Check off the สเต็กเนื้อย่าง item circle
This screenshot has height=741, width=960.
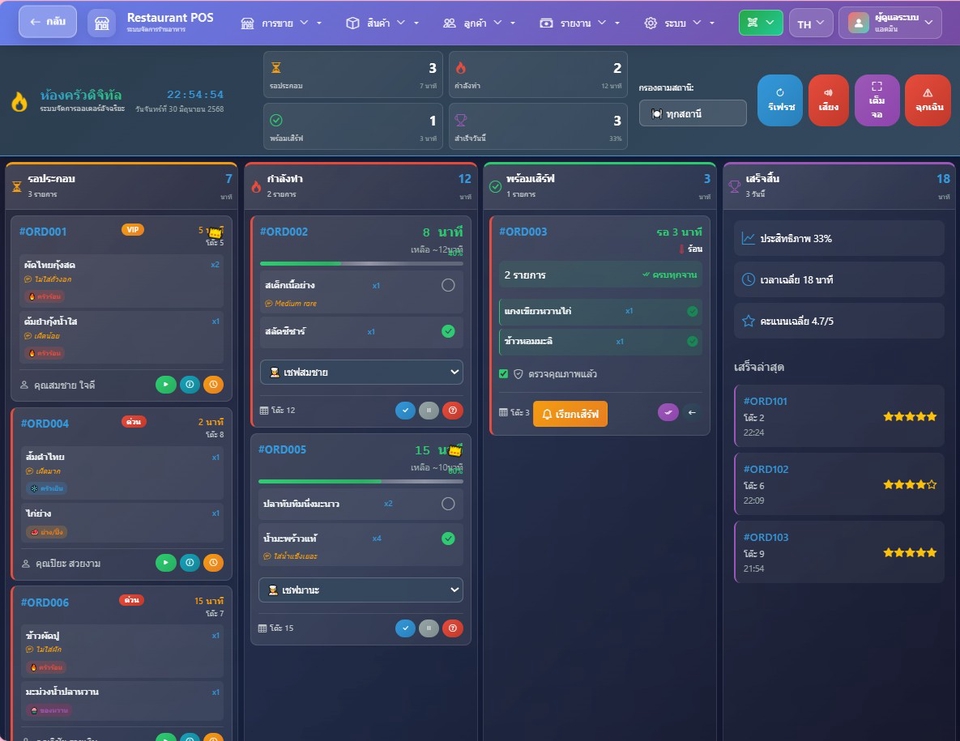click(448, 285)
